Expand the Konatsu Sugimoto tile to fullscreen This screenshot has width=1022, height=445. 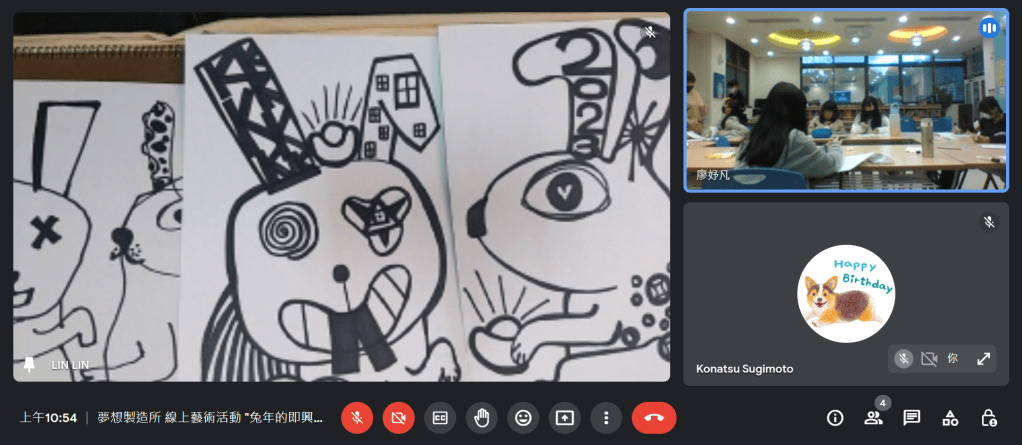pos(983,358)
